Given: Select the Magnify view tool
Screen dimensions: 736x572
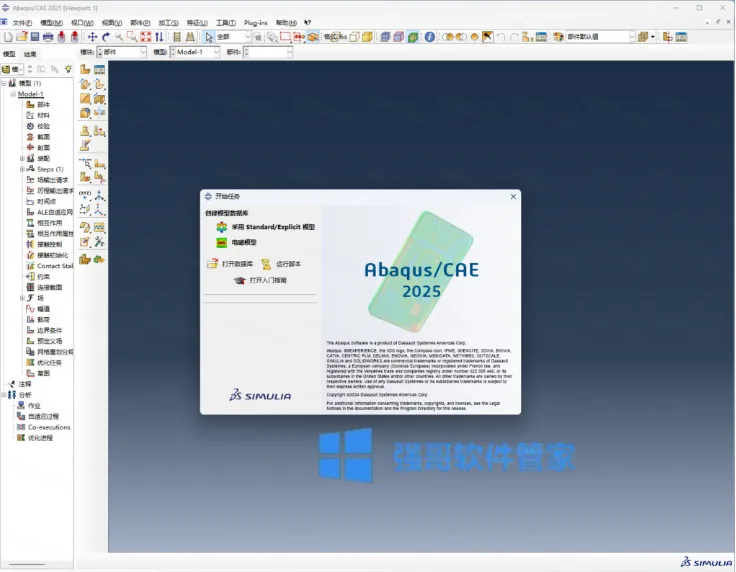Looking at the screenshot, I should click(119, 37).
